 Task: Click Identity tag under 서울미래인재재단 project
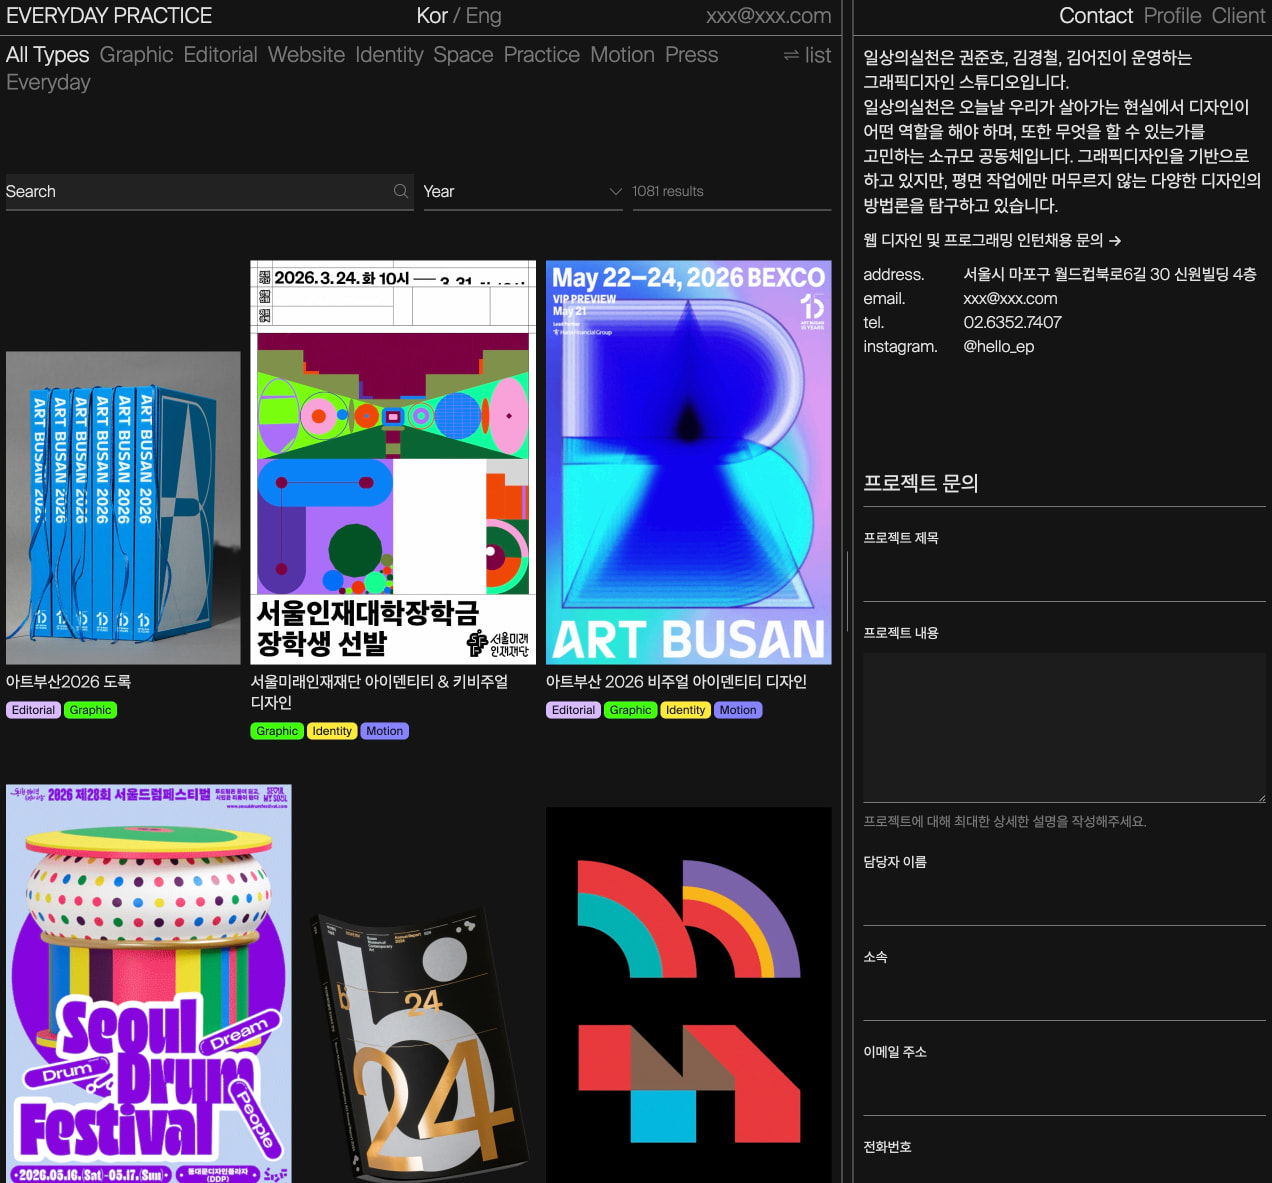[x=332, y=731]
